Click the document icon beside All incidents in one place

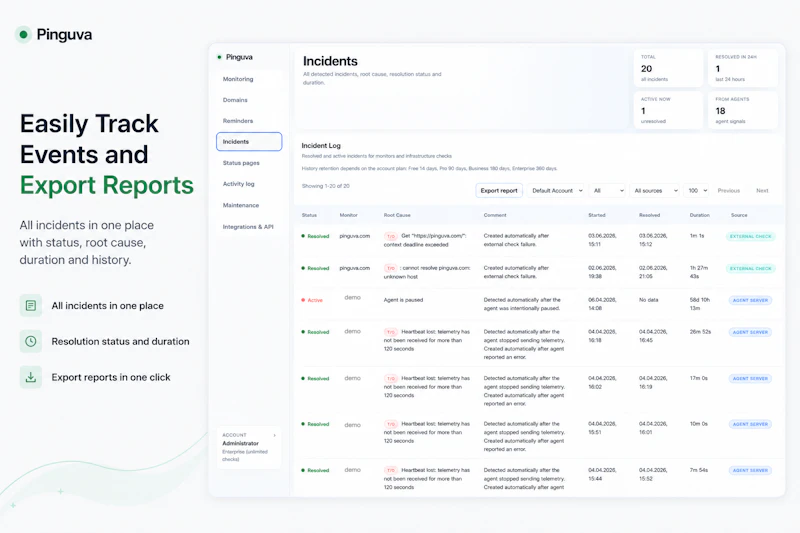[x=31, y=306]
